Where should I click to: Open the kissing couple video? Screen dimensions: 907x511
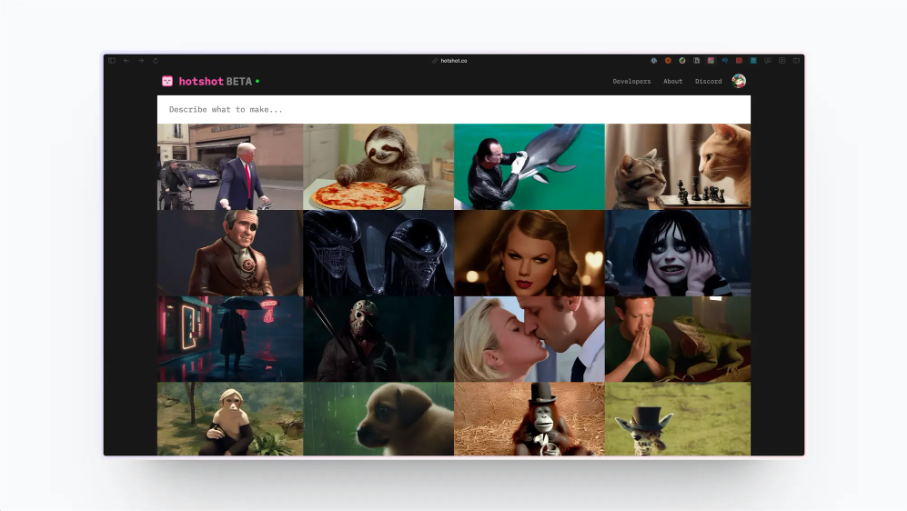[x=529, y=339]
